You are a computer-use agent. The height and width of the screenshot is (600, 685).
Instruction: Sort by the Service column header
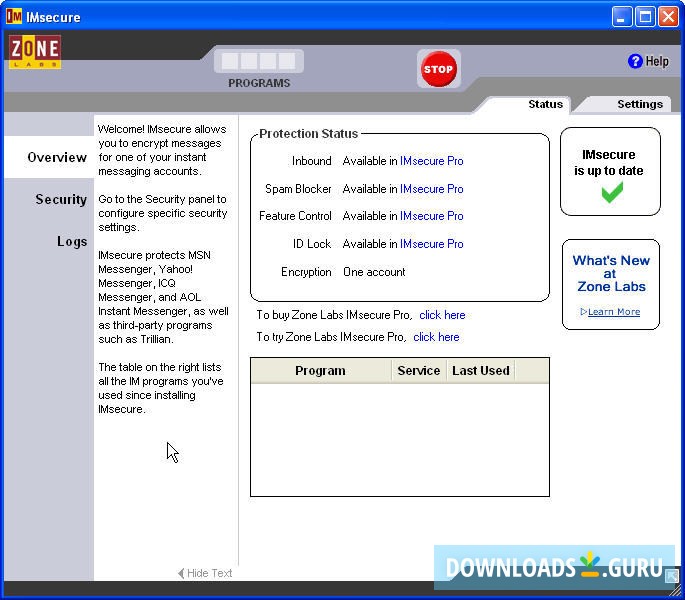(419, 371)
